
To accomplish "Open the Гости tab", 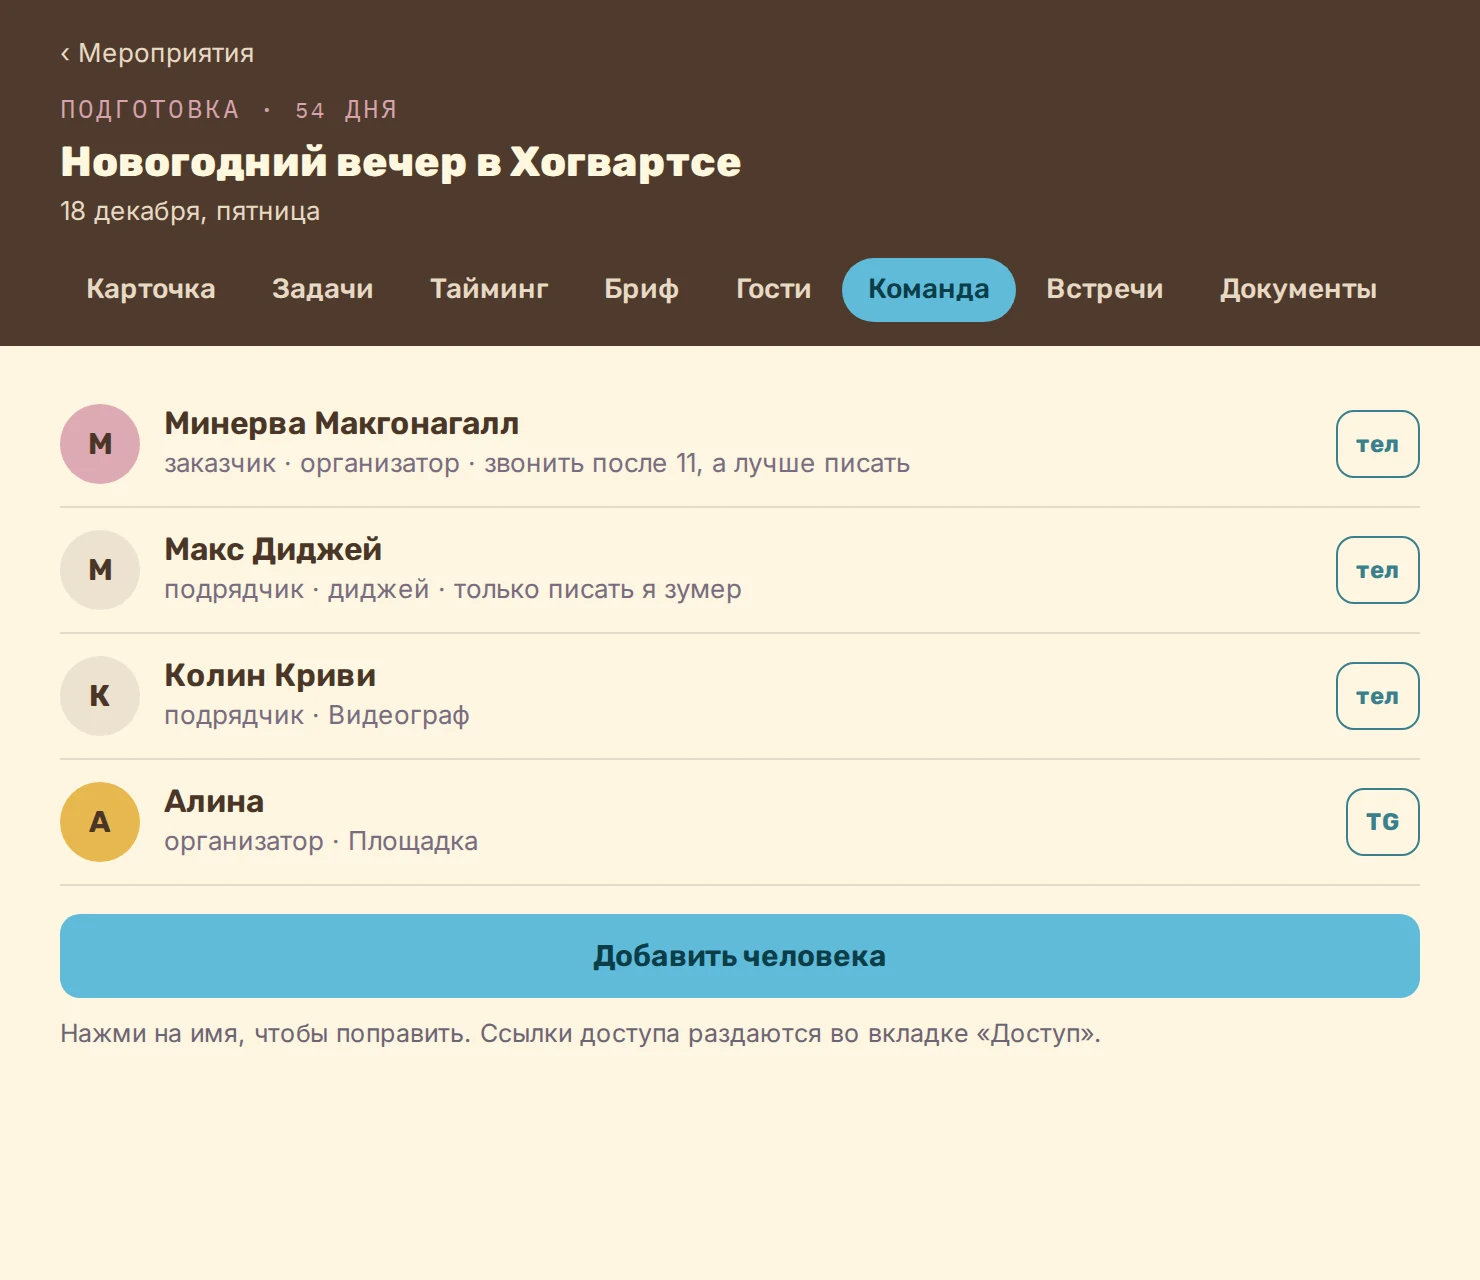I will (x=774, y=289).
